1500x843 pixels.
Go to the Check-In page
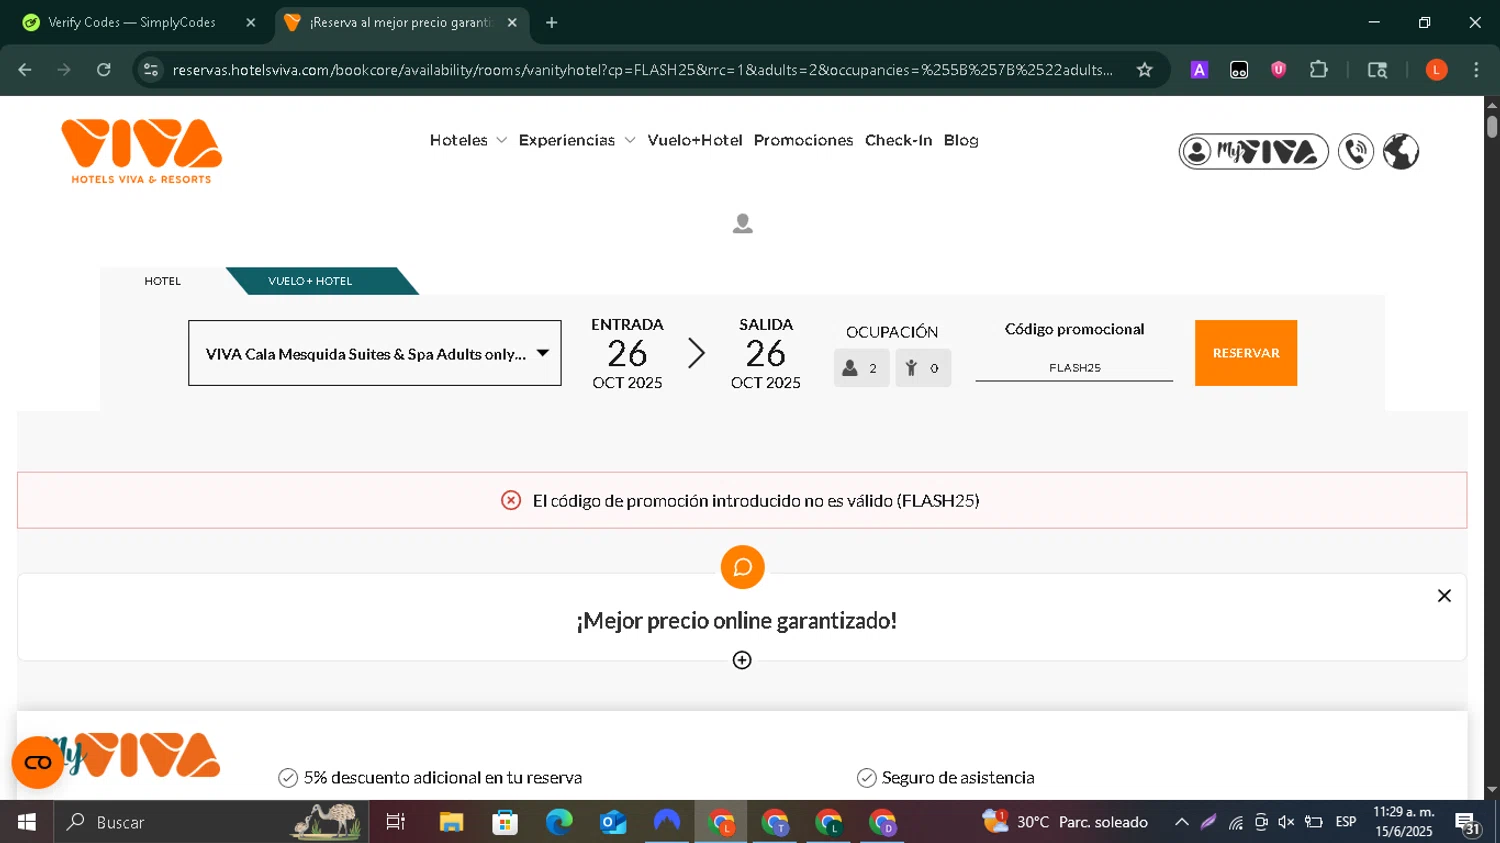898,140
